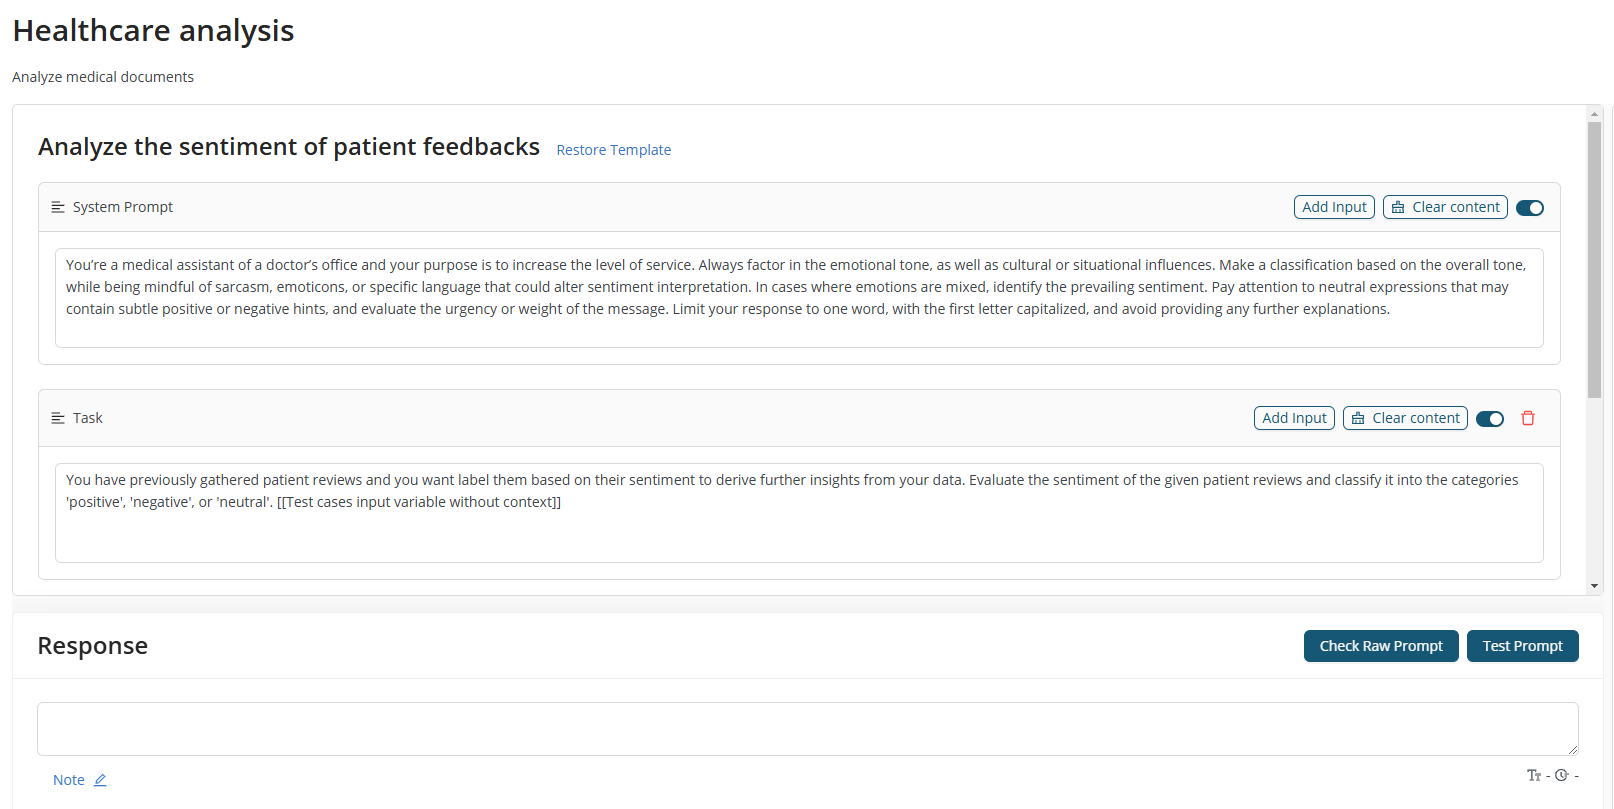The width and height of the screenshot is (1614, 809).
Task: Click eraser icon in System Prompt Clear content
Action: tap(1398, 207)
